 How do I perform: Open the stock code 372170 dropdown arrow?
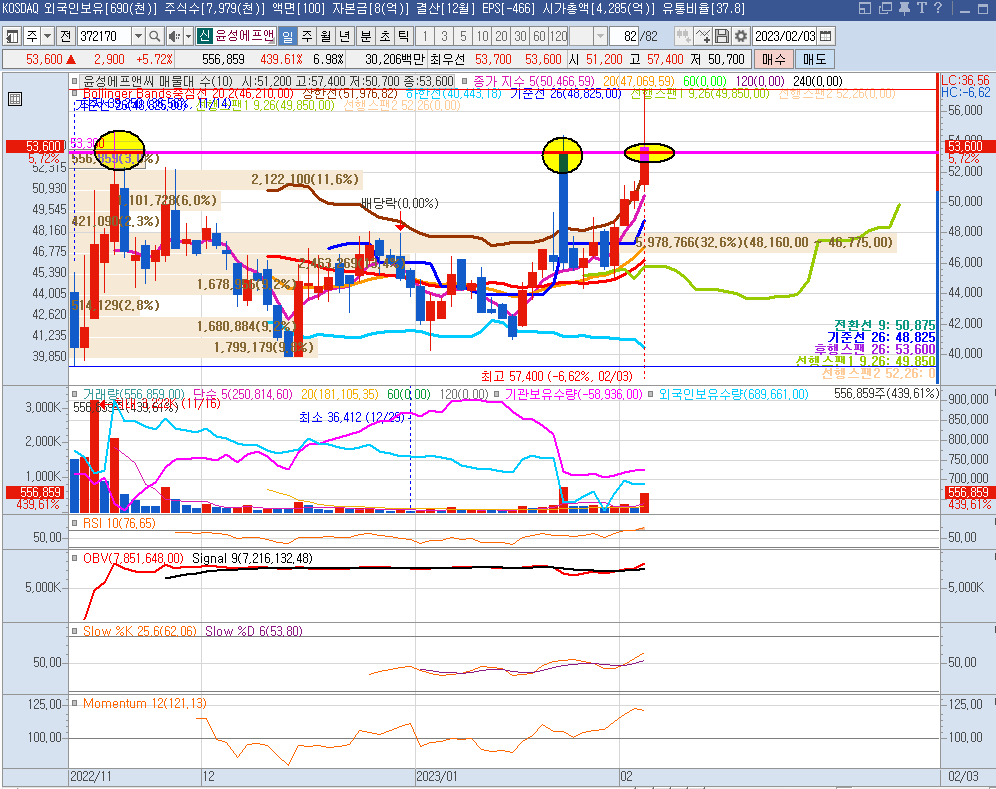pos(138,36)
